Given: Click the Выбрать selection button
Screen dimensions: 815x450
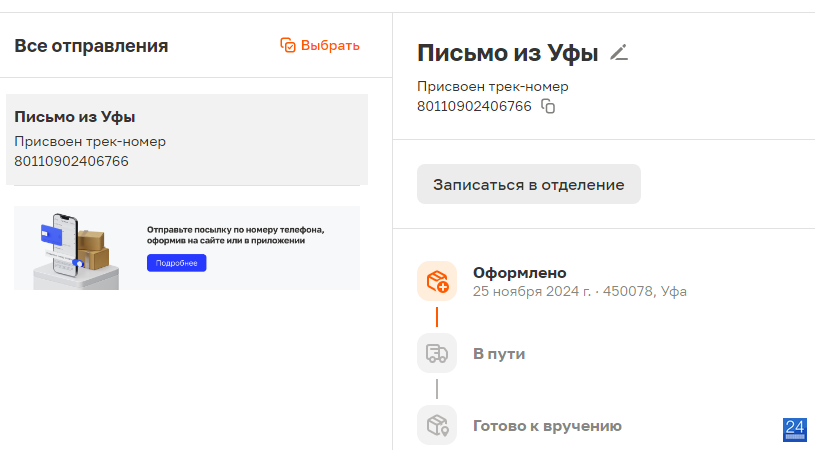Looking at the screenshot, I should (x=320, y=45).
